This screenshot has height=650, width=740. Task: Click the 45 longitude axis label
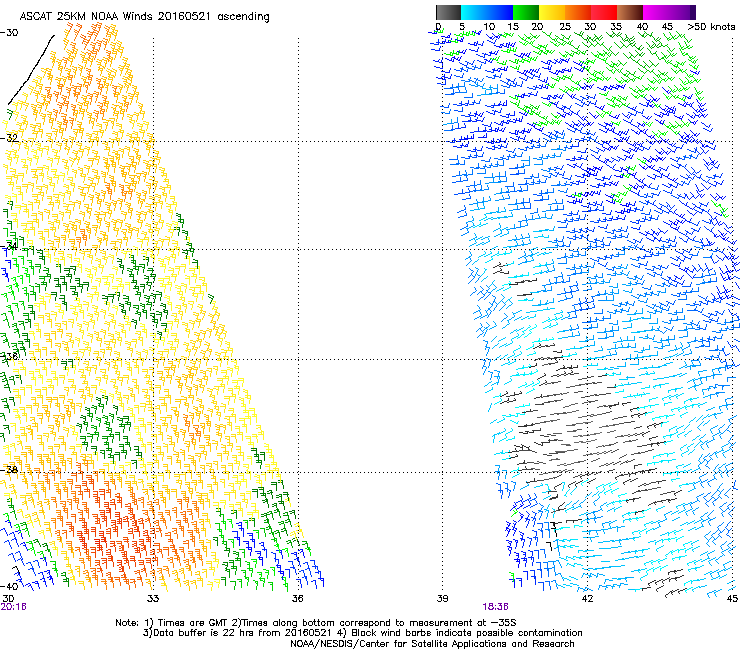732,599
